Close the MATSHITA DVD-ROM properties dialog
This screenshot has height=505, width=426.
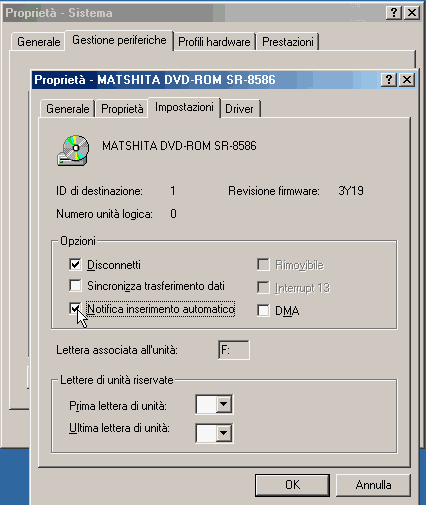407,80
